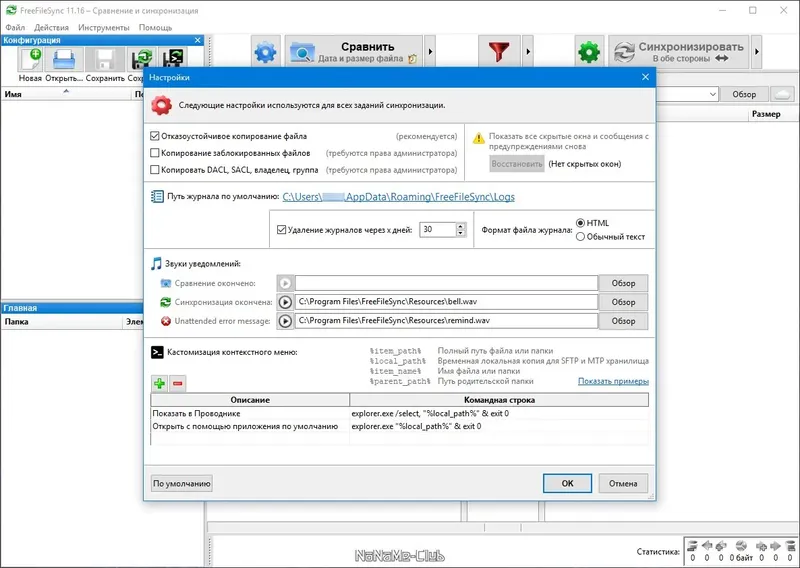Expand the arrow next to Сравнить button
This screenshot has height=568, width=800.
(430, 52)
